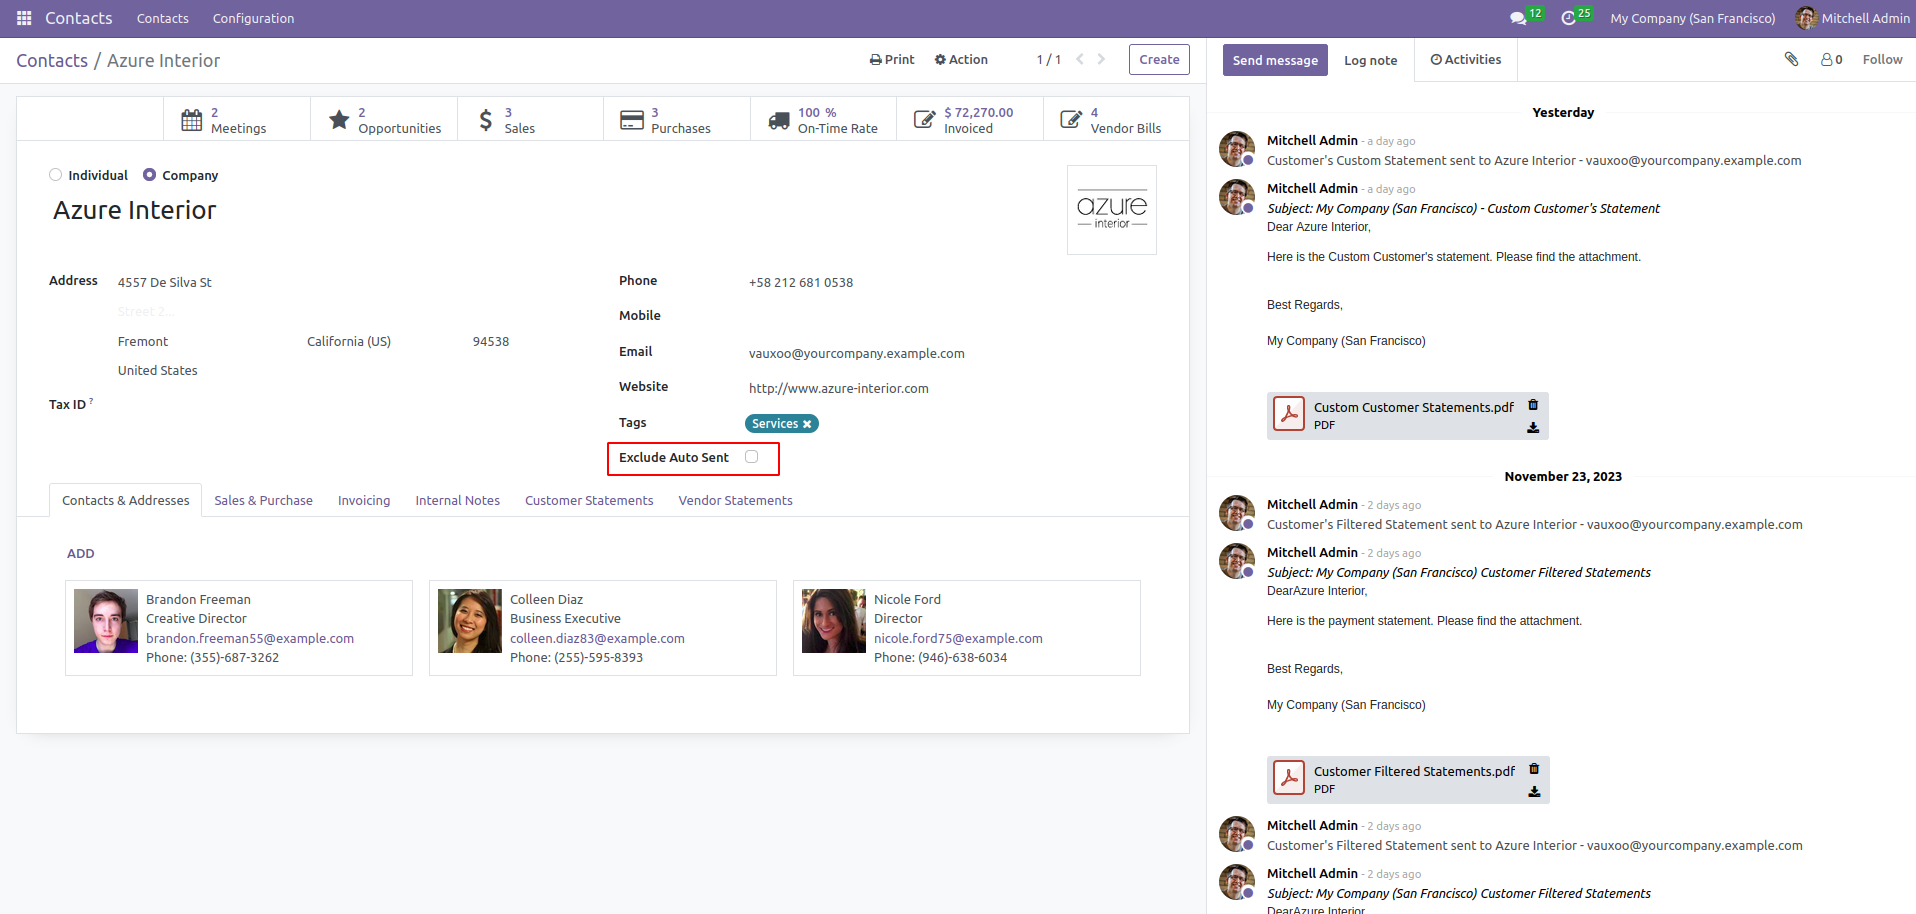The width and height of the screenshot is (1916, 914).
Task: Click the phone number +58 212 681 0538
Action: [801, 282]
